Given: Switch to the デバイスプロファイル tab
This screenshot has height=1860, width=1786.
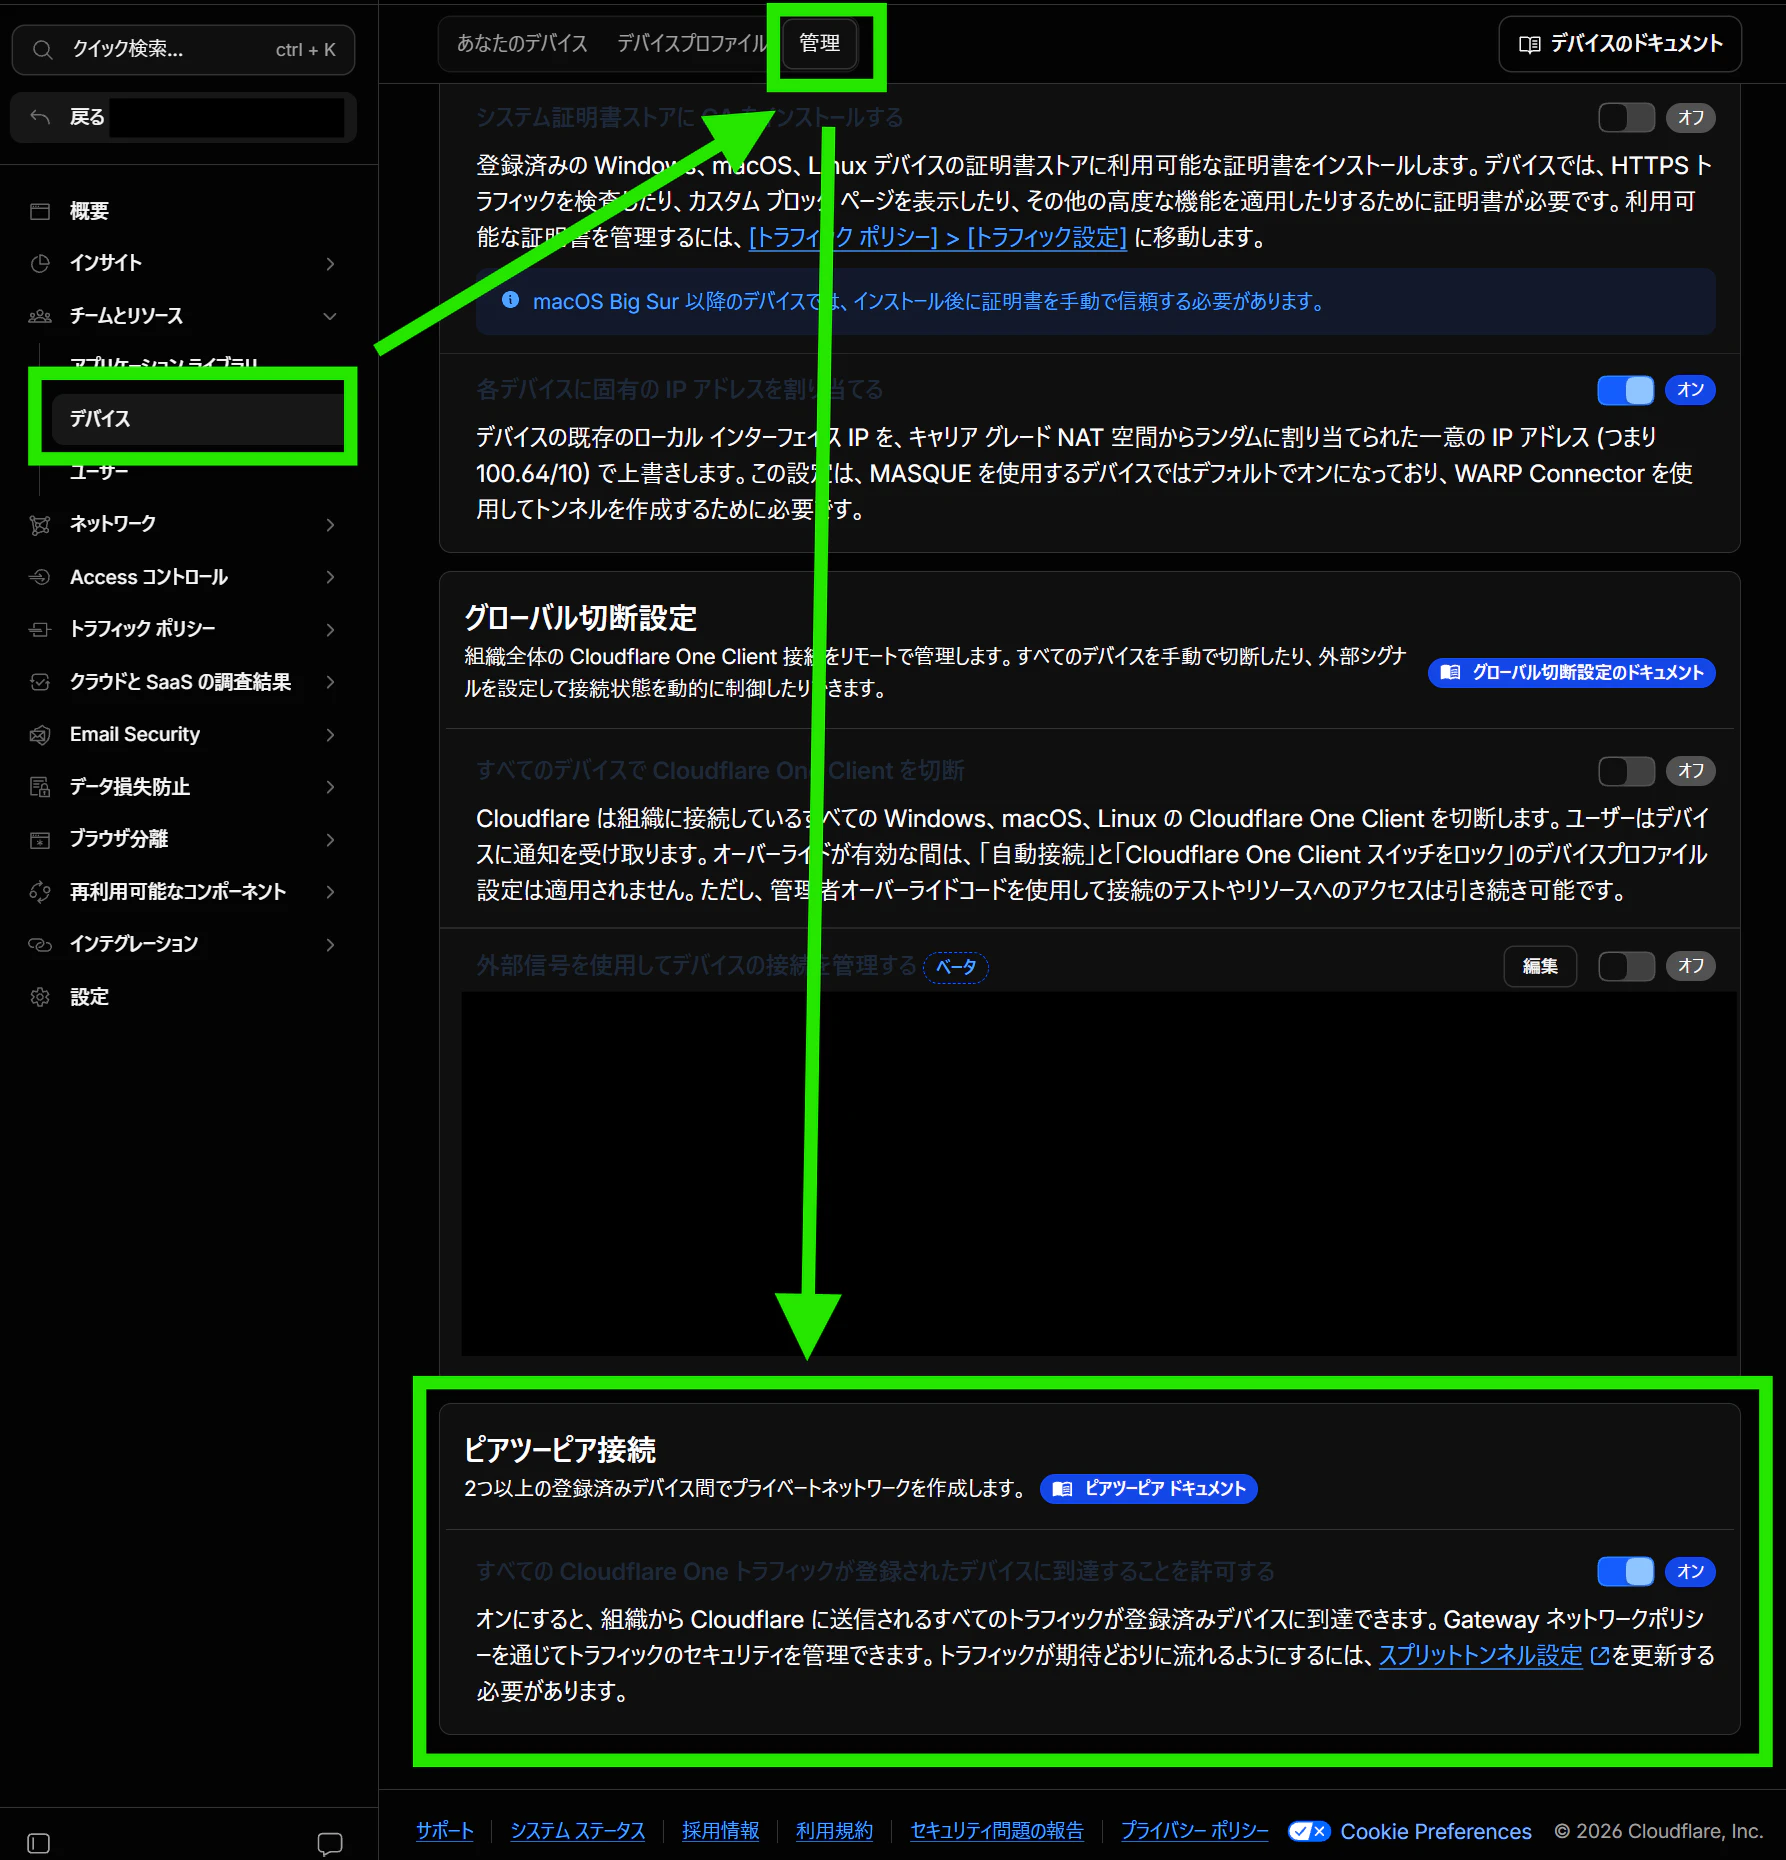Looking at the screenshot, I should [x=692, y=44].
